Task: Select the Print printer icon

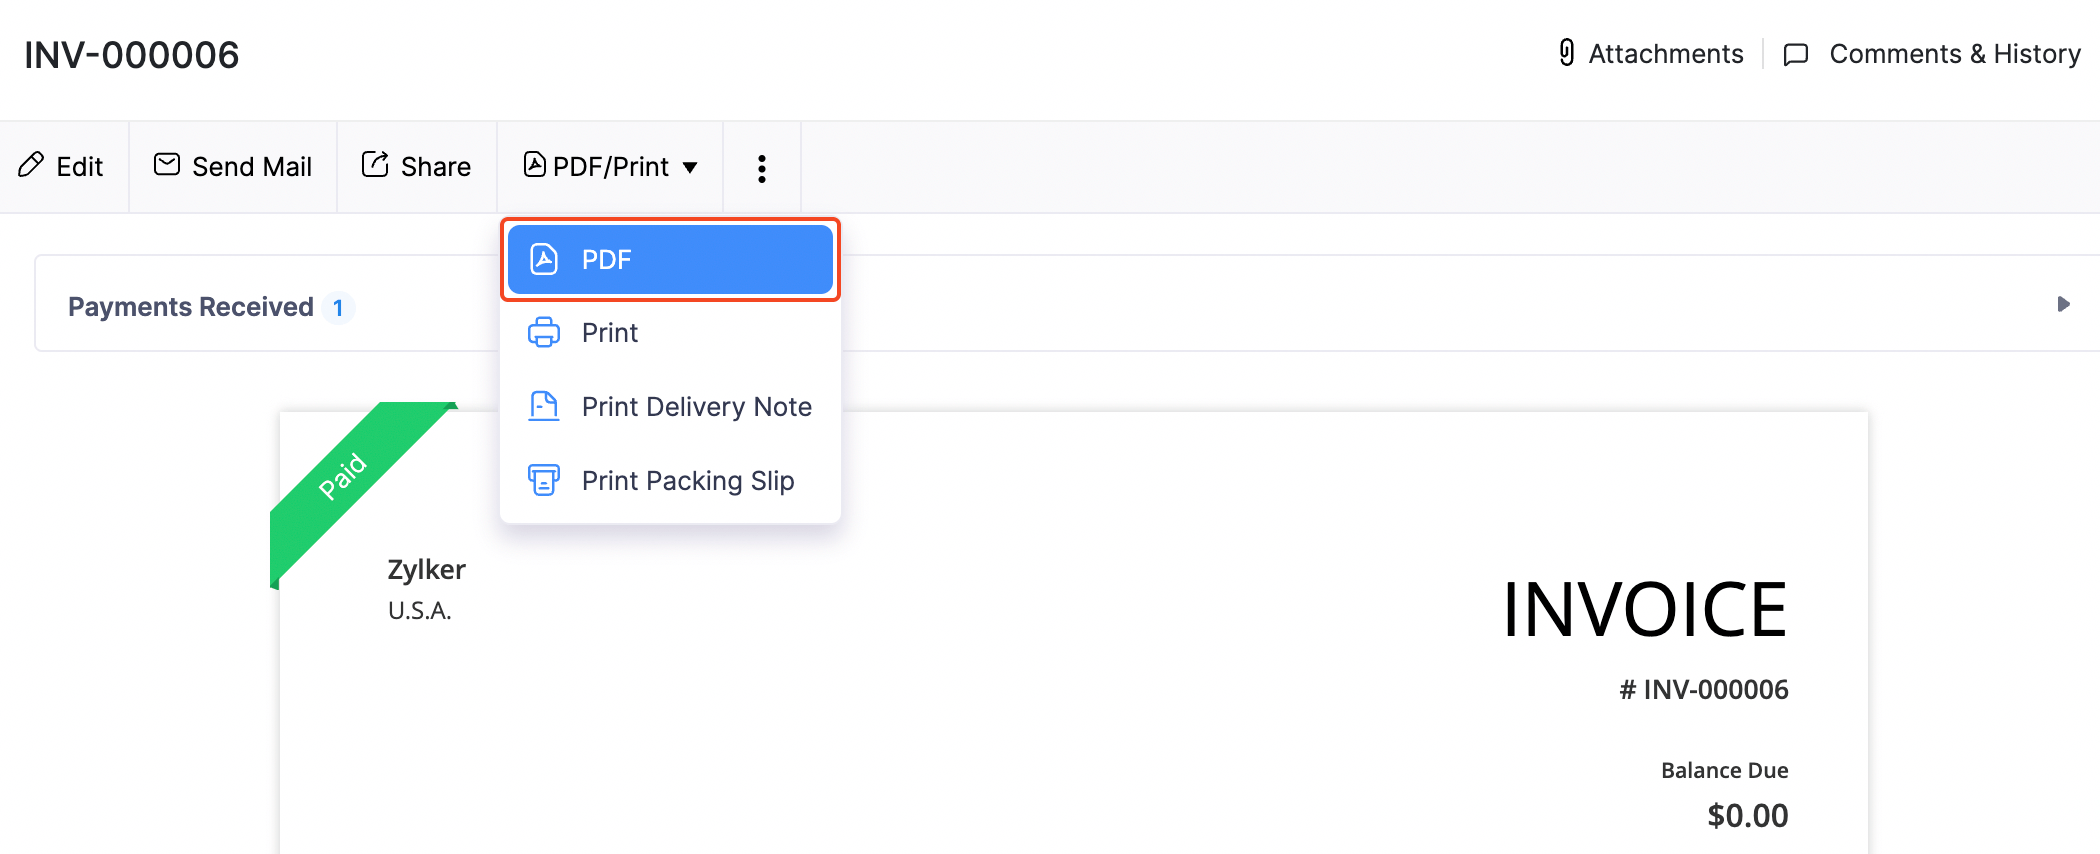Action: pyautogui.click(x=543, y=332)
